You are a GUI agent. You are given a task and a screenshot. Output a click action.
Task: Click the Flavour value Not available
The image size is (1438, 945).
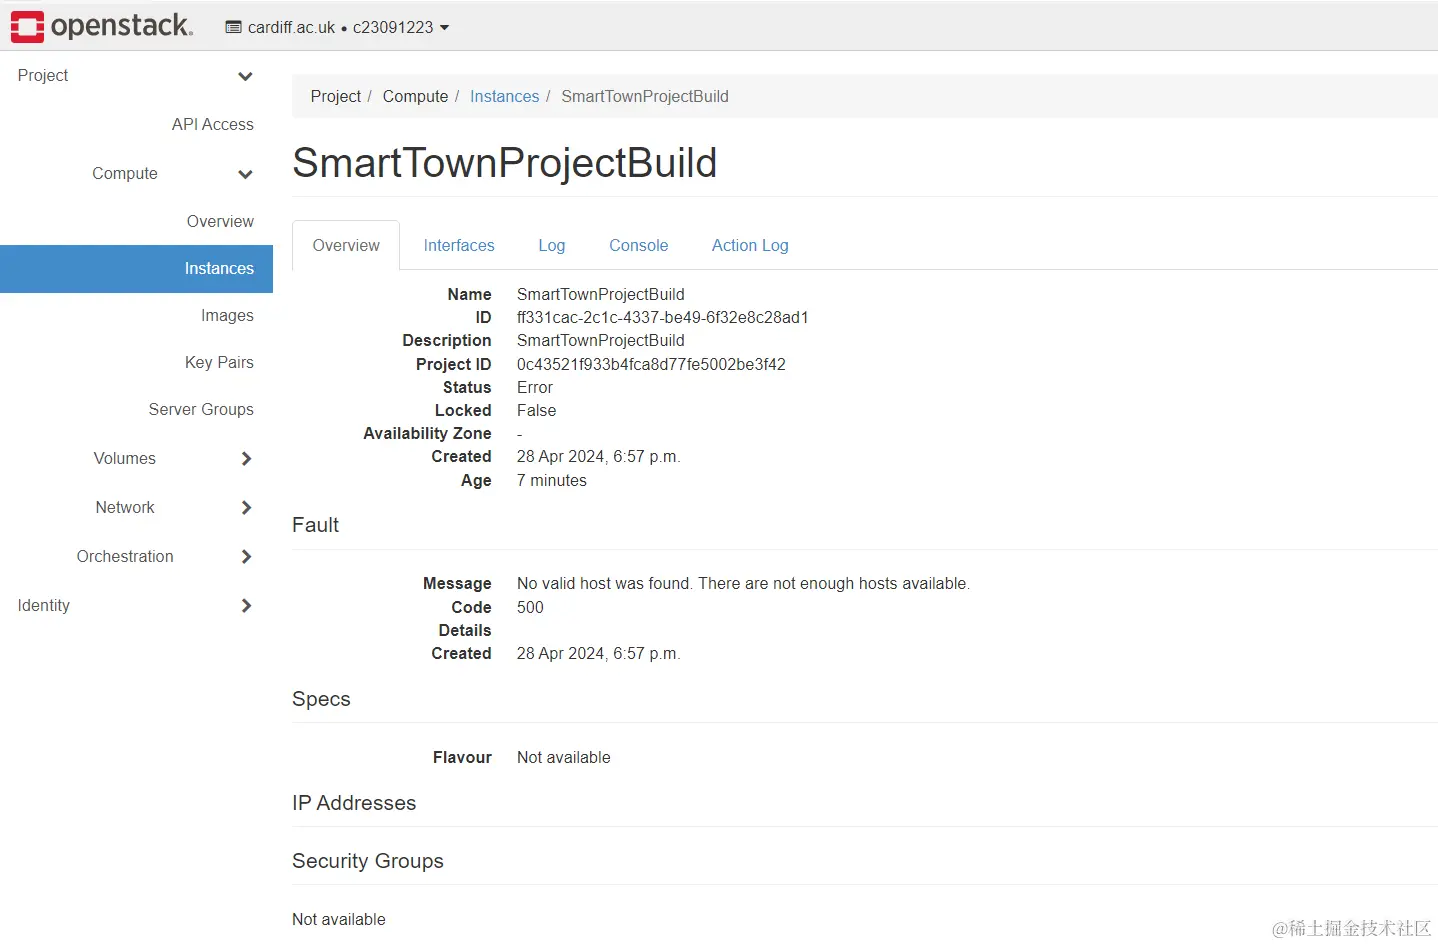pos(563,757)
